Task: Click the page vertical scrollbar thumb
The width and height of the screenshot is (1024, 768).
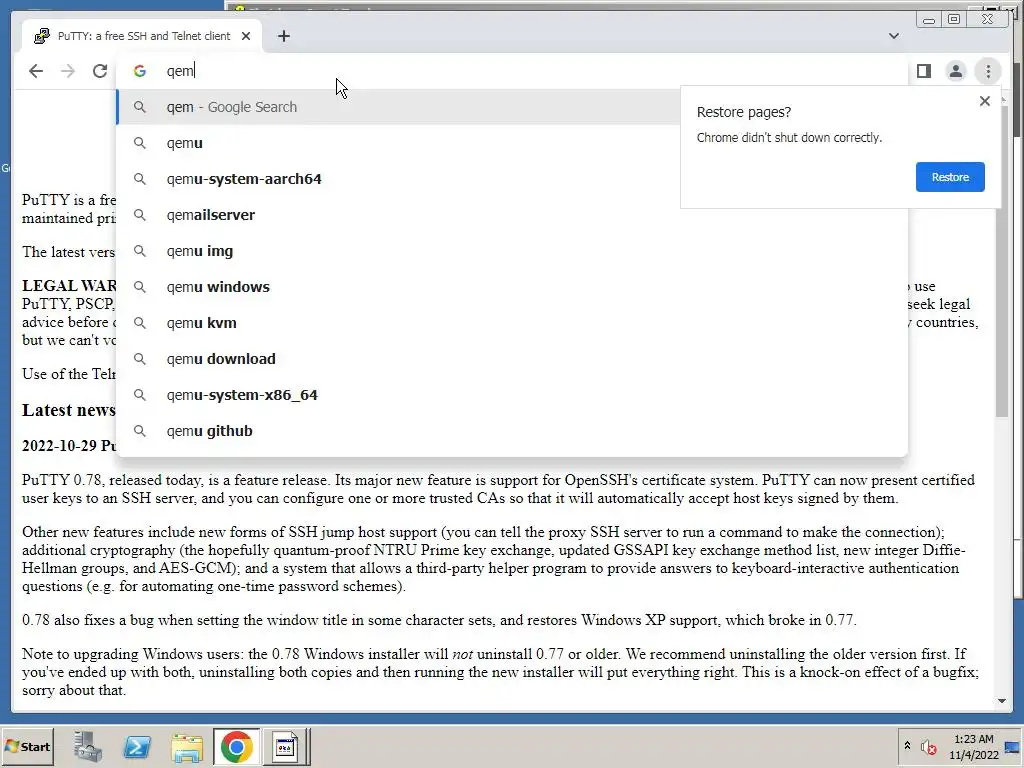Action: tap(1002, 259)
